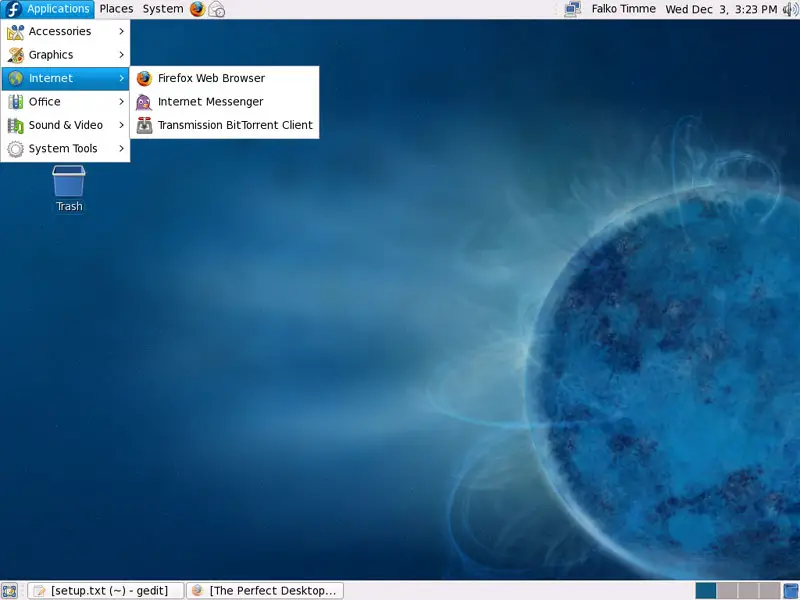Image resolution: width=800 pixels, height=600 pixels.
Task: Open the Office submenu
Action: pos(65,102)
